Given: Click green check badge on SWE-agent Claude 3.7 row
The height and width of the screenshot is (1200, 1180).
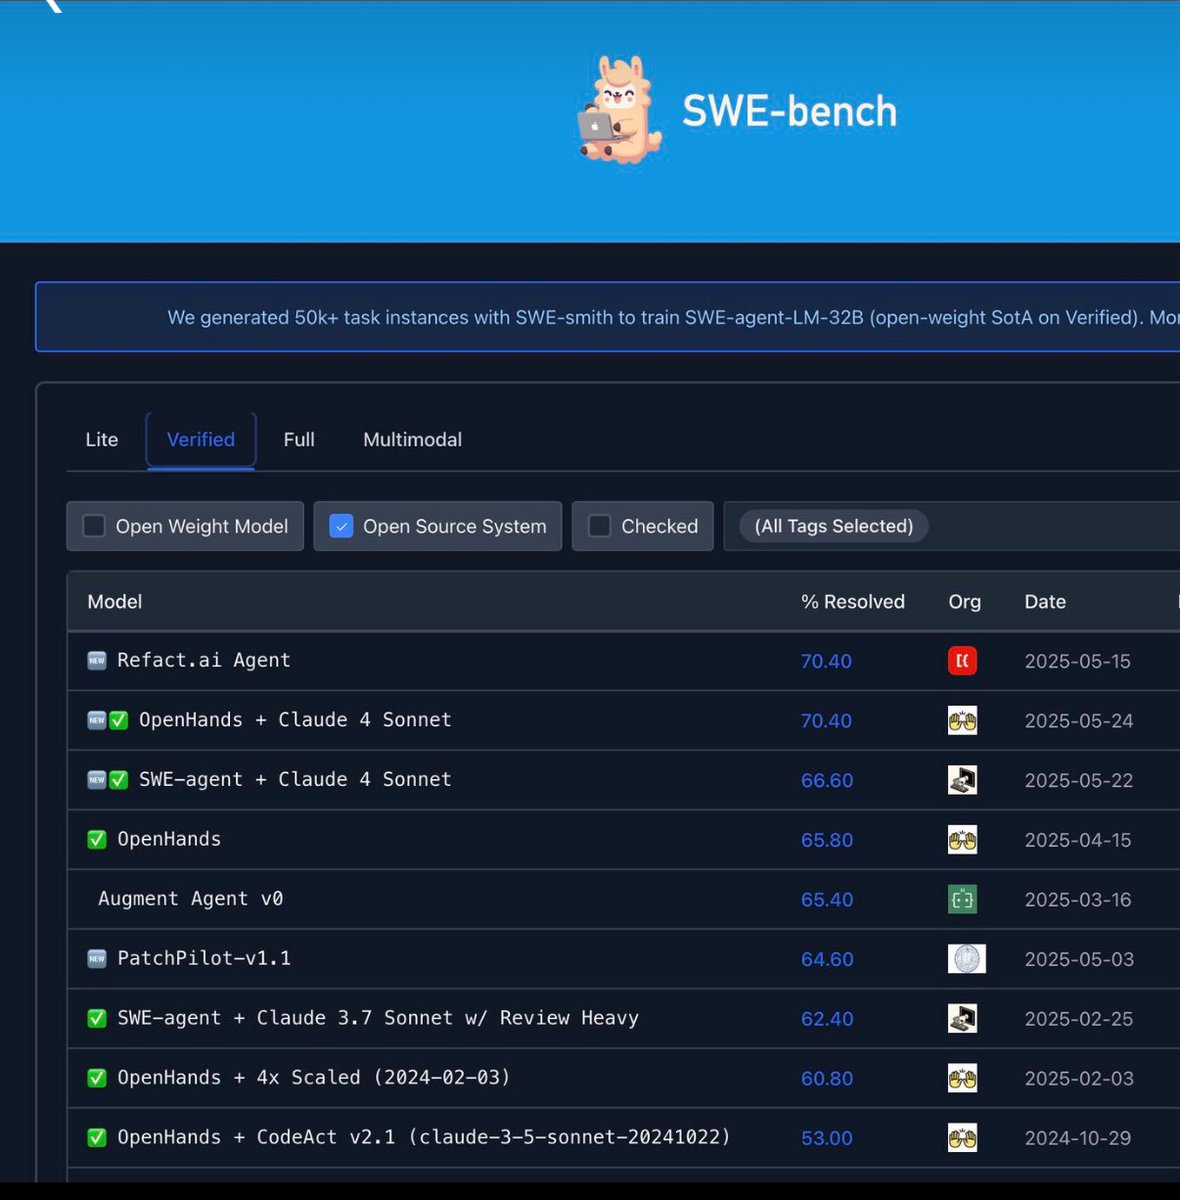Looking at the screenshot, I should point(97,1018).
